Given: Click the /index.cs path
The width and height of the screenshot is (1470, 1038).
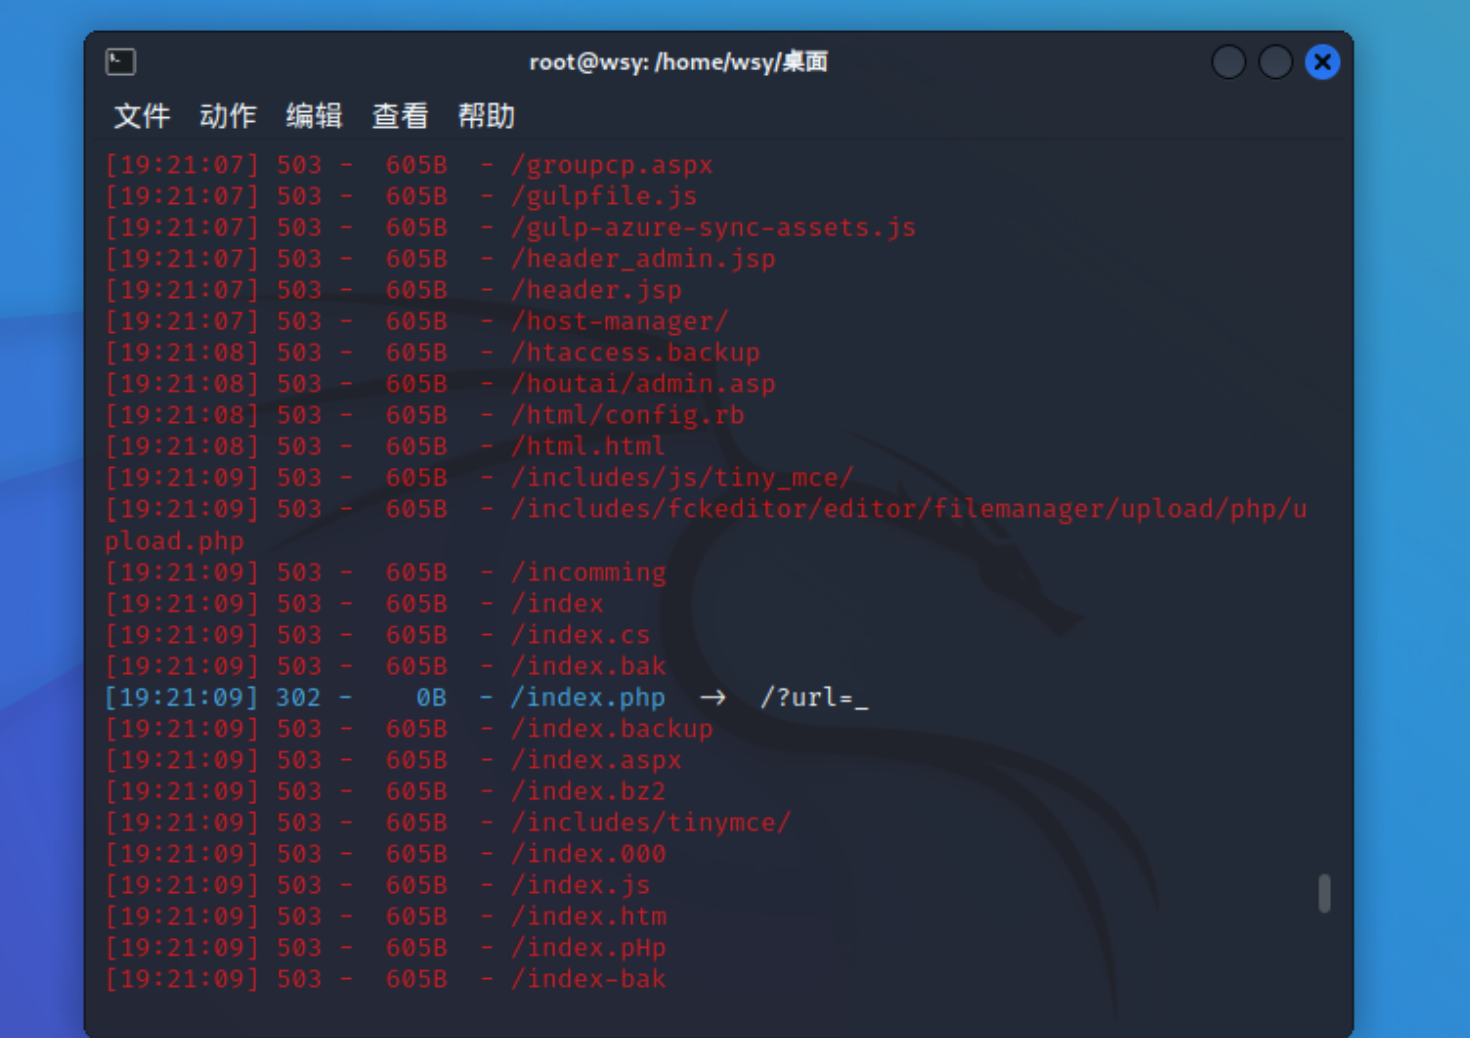Looking at the screenshot, I should (581, 635).
